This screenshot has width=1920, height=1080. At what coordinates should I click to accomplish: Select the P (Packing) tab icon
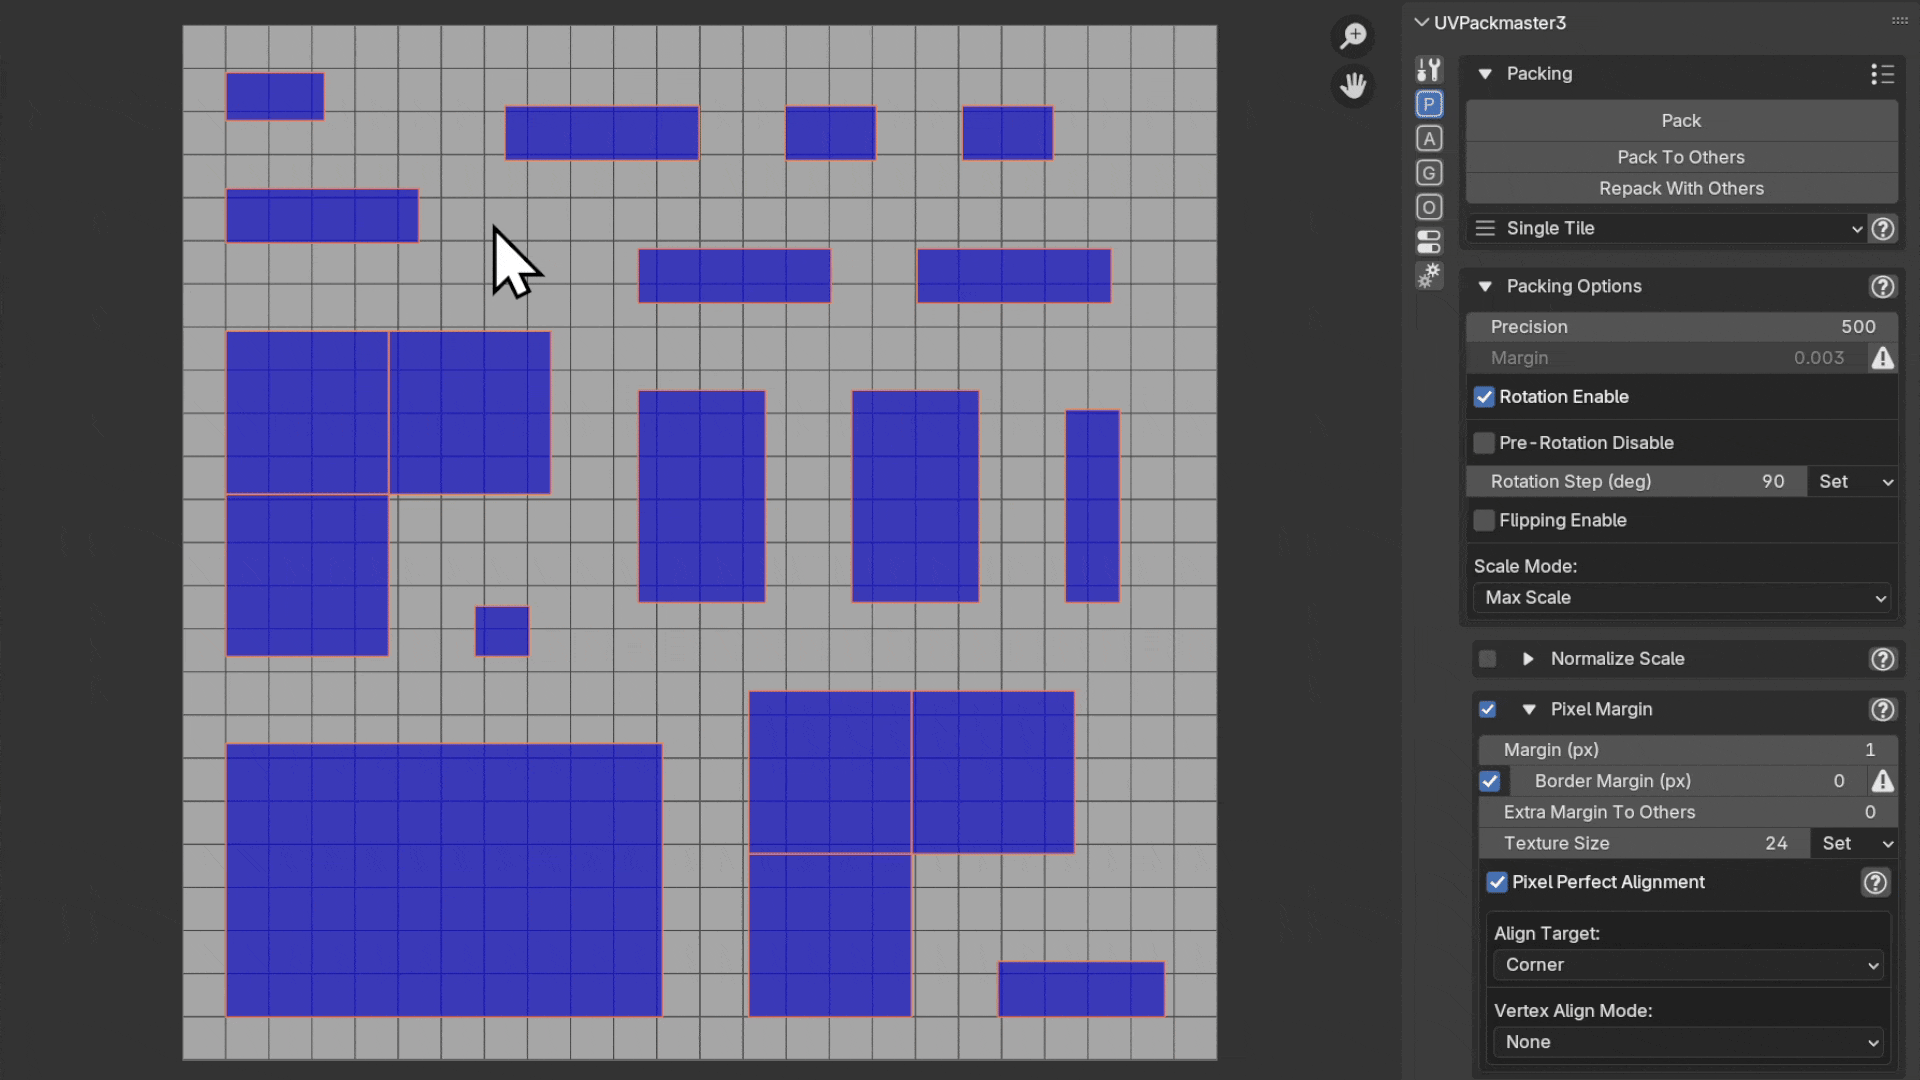click(x=1429, y=103)
